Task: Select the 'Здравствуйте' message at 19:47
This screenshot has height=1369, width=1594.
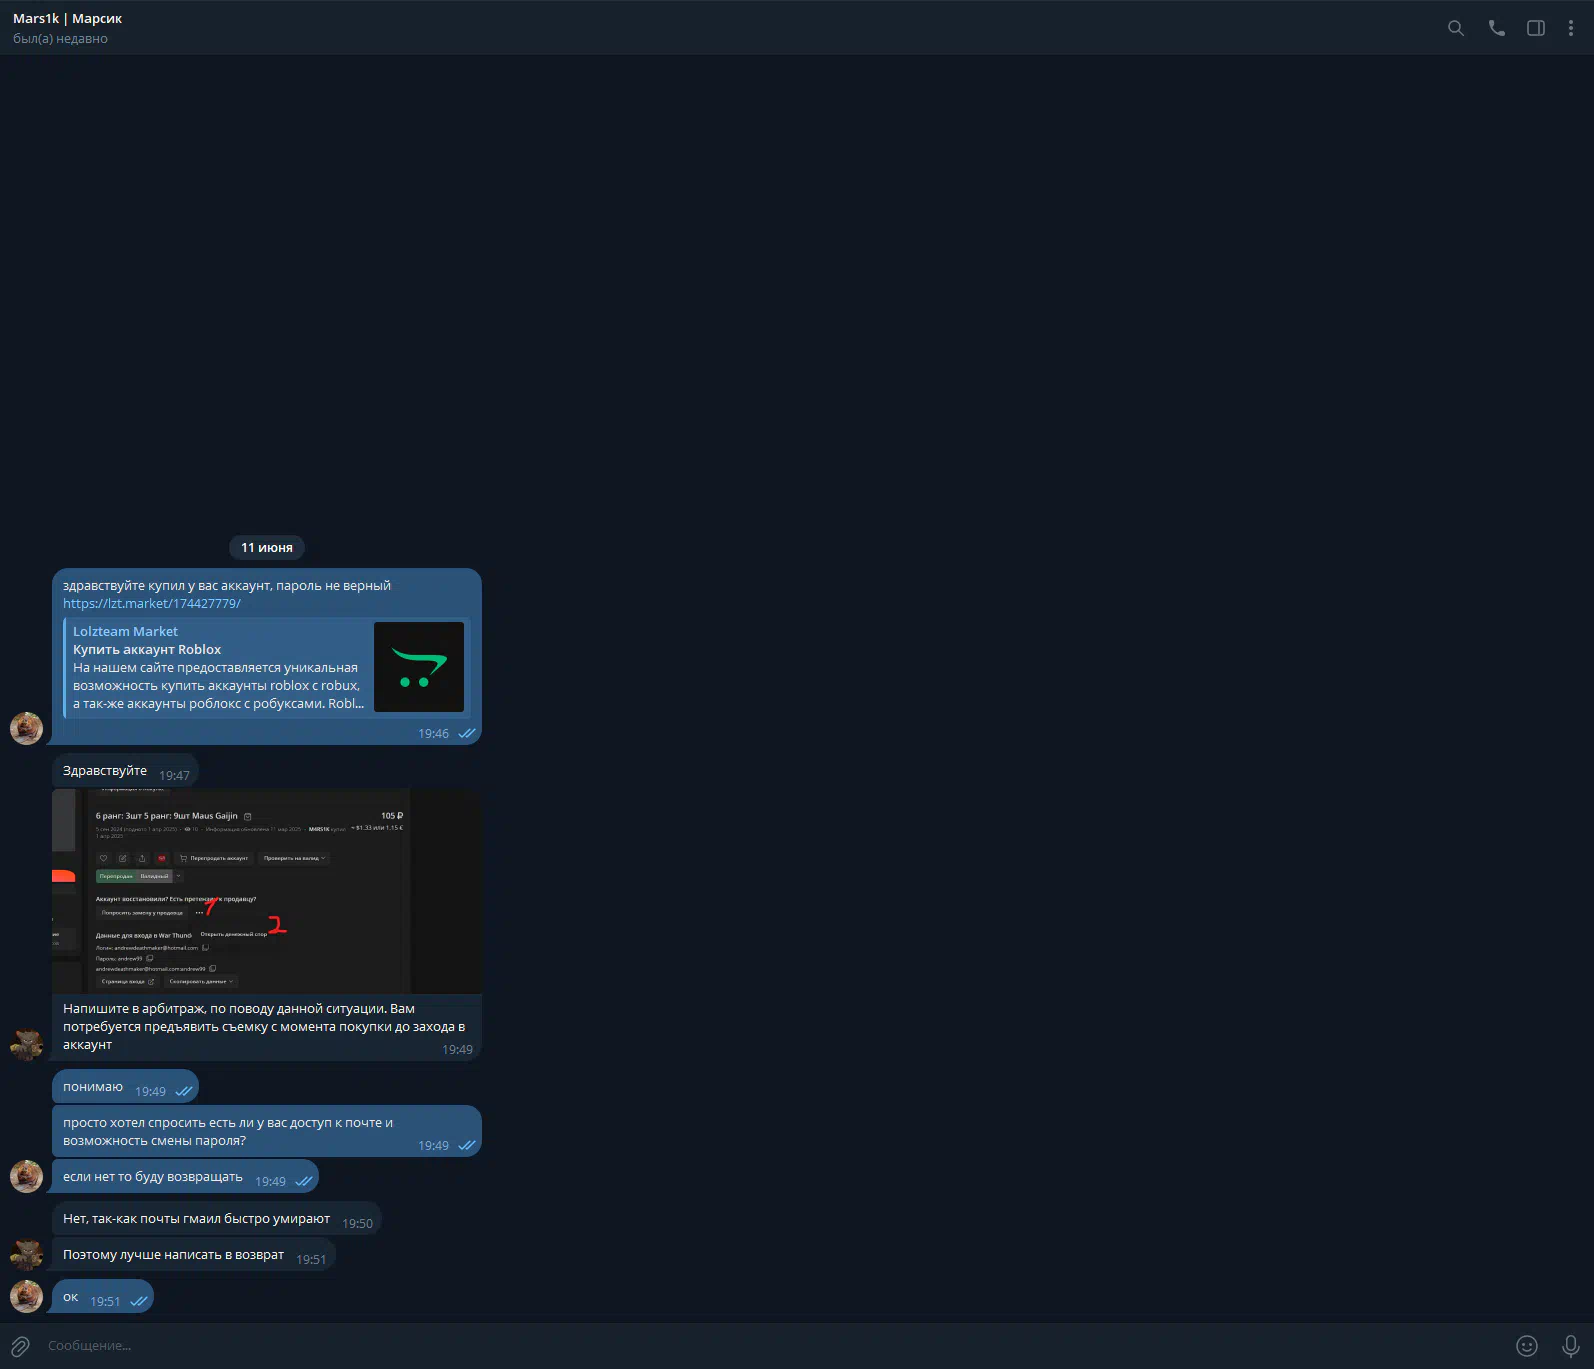Action: (x=125, y=771)
